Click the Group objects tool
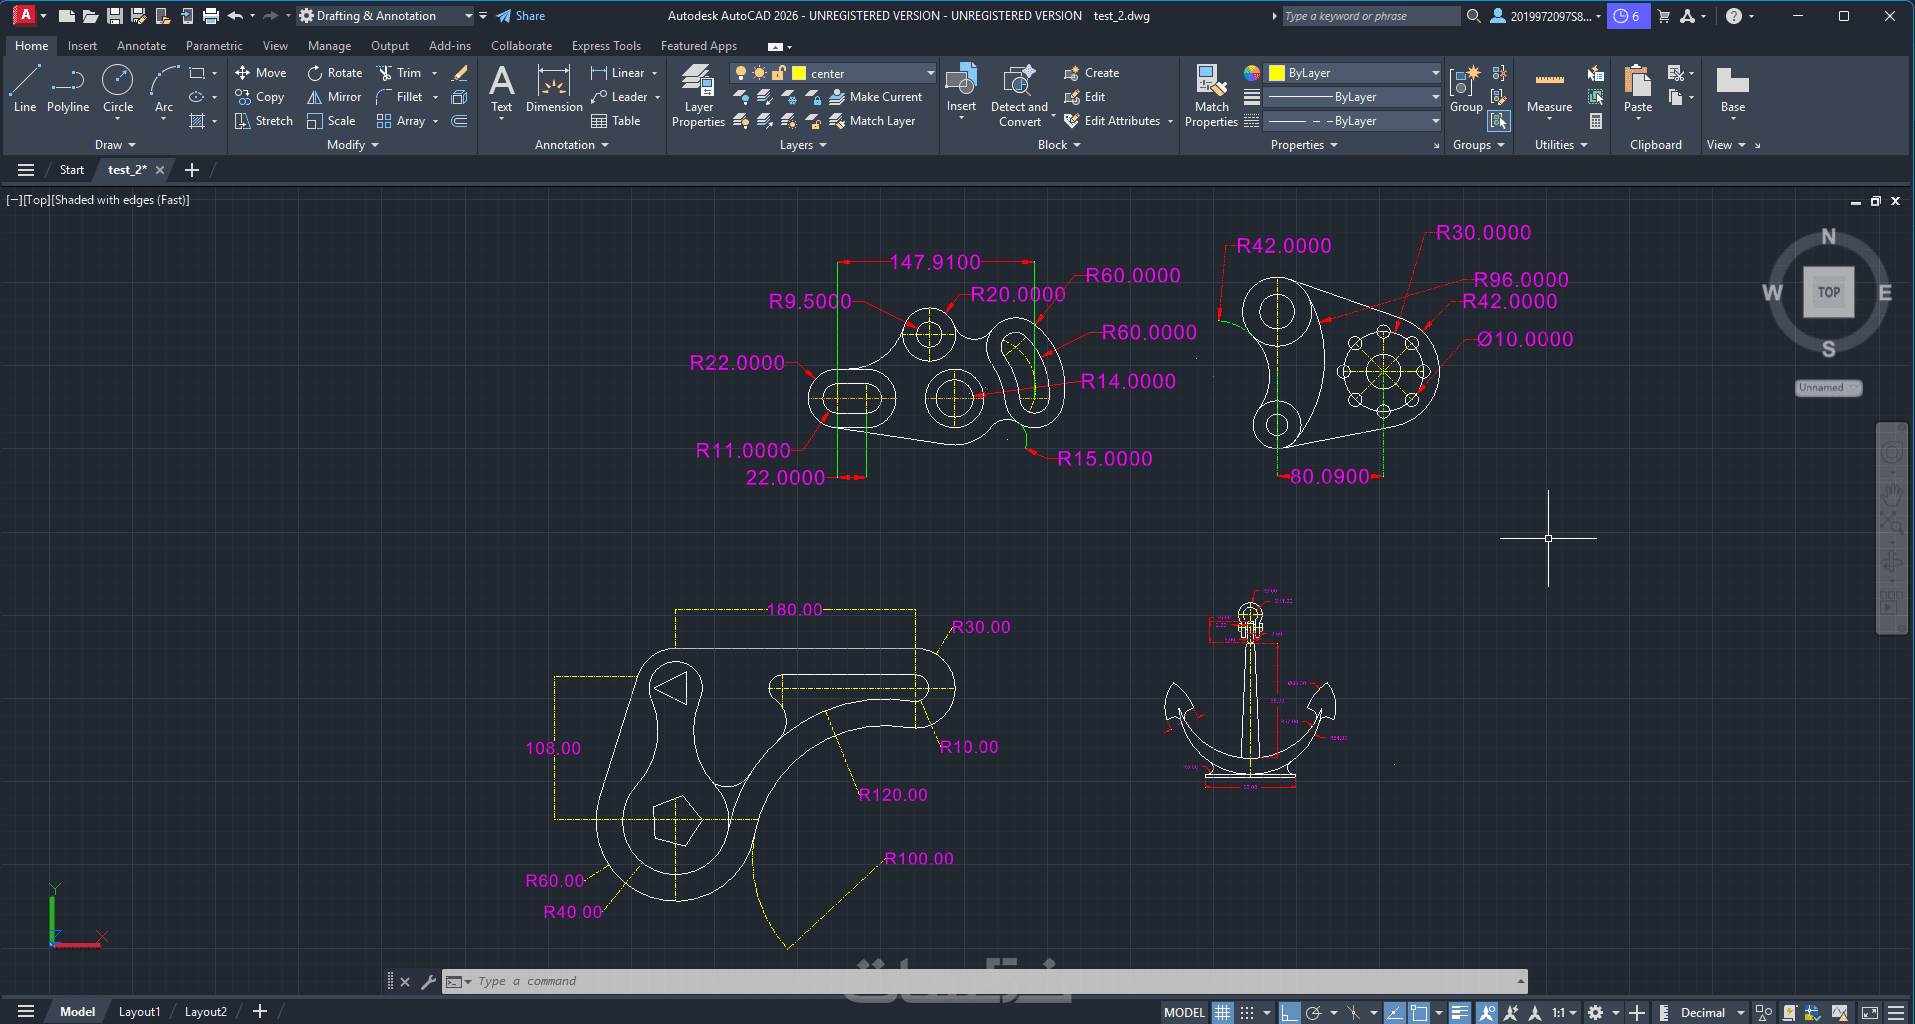The height and width of the screenshot is (1024, 1915). [1466, 88]
